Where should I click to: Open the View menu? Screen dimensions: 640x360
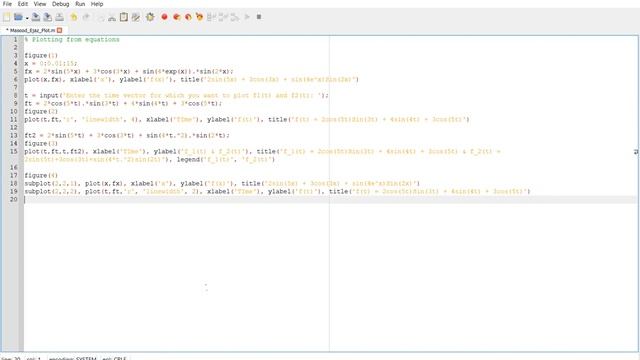point(40,4)
